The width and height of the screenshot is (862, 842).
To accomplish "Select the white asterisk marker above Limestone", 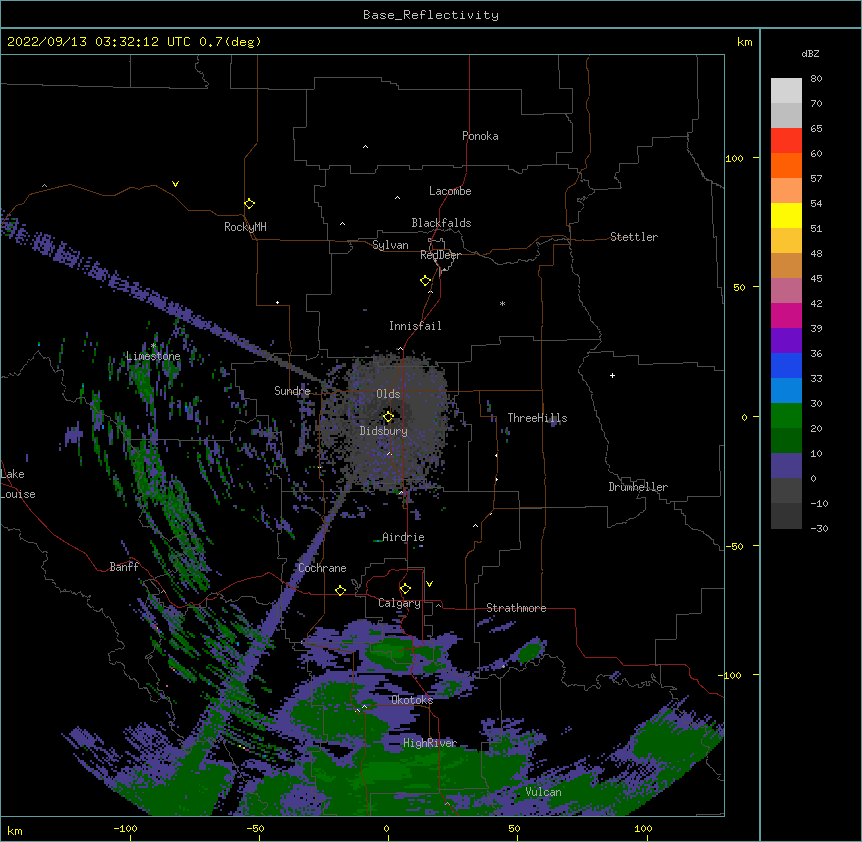I will (153, 346).
